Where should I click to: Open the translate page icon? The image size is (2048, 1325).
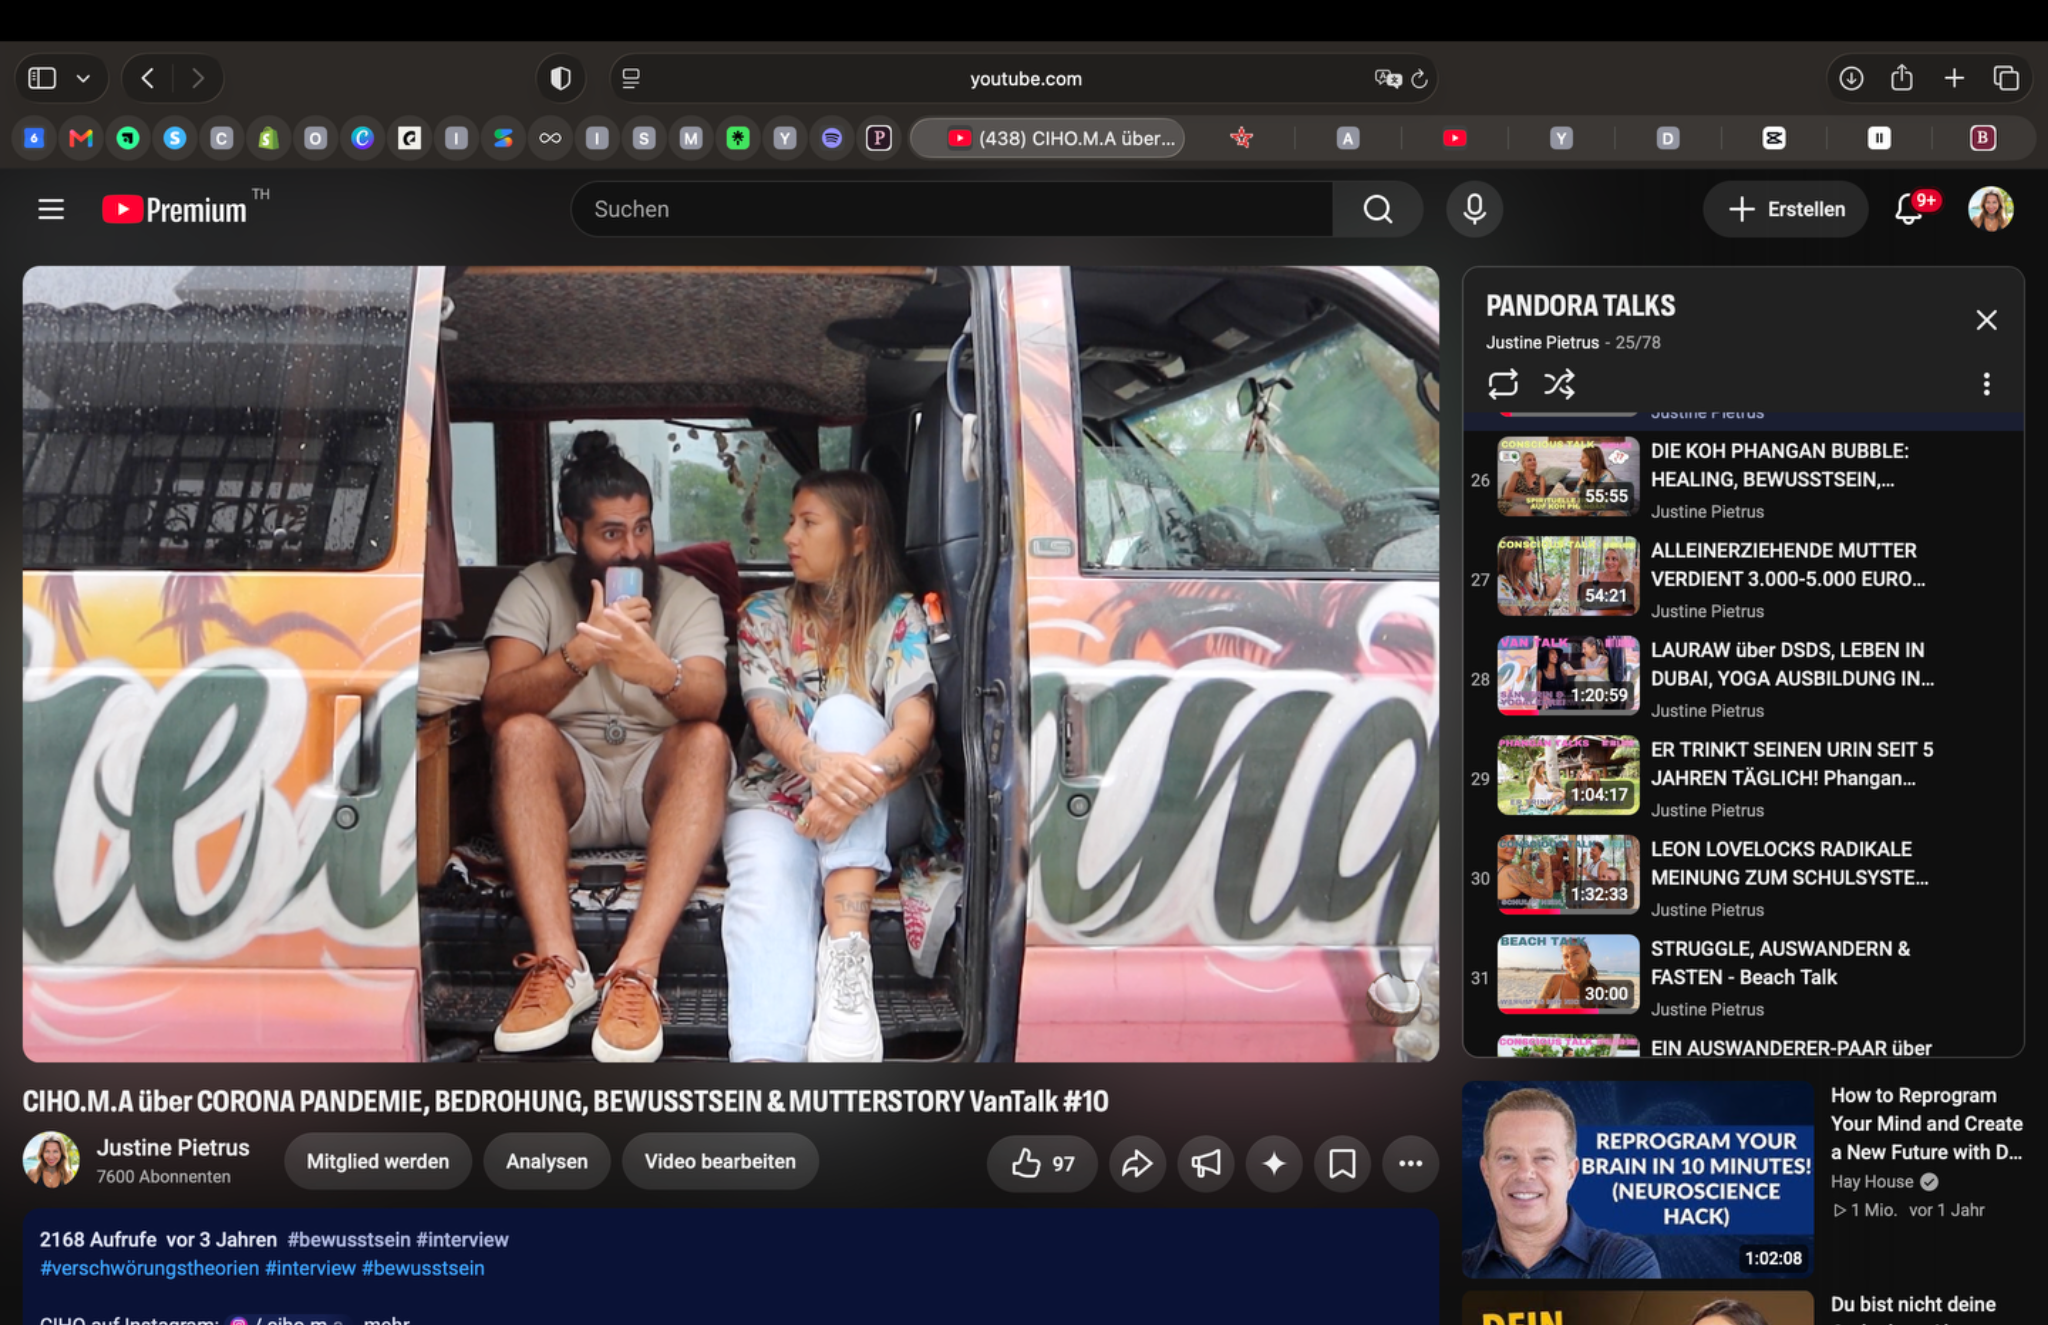1387,78
